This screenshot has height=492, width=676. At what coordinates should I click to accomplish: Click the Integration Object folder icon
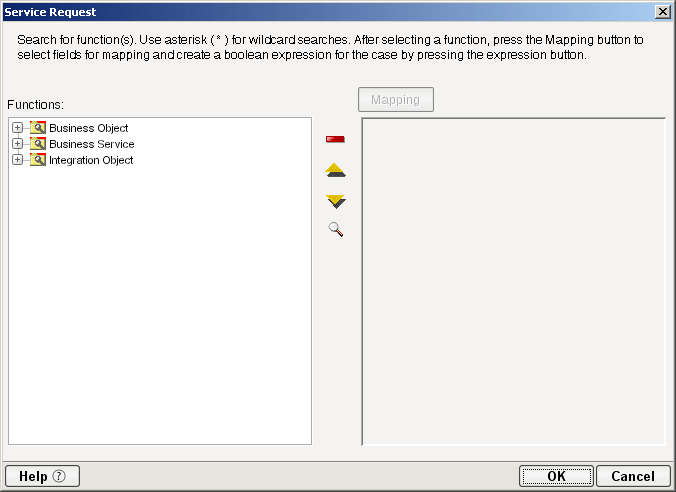pyautogui.click(x=38, y=160)
